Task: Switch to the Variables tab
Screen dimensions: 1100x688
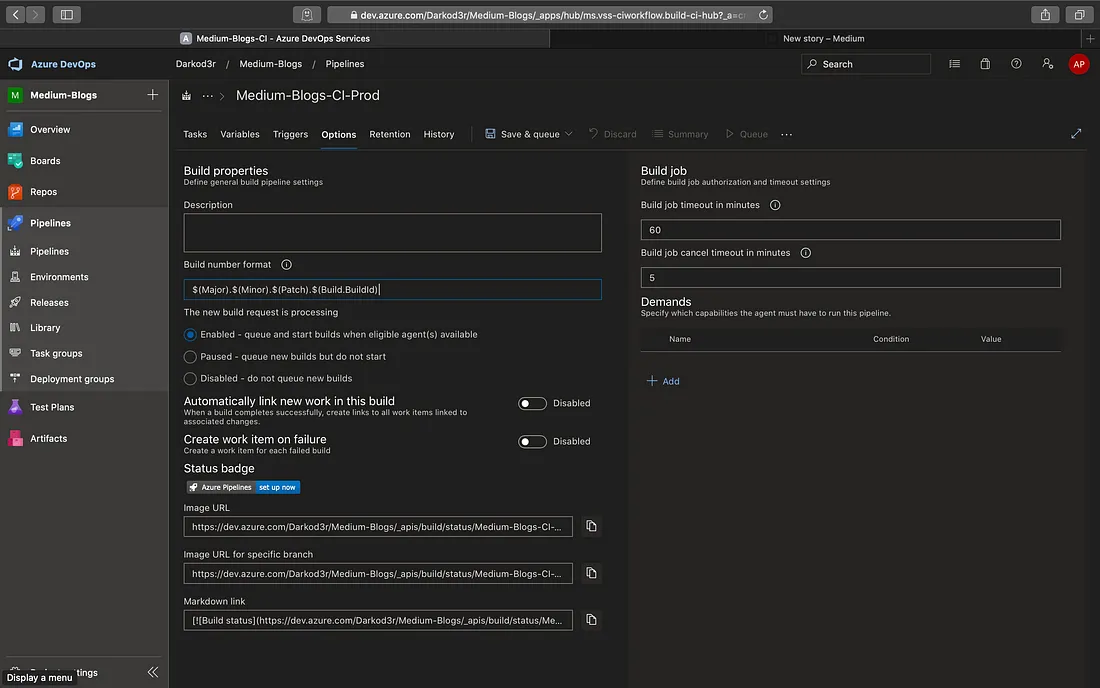Action: click(x=240, y=134)
